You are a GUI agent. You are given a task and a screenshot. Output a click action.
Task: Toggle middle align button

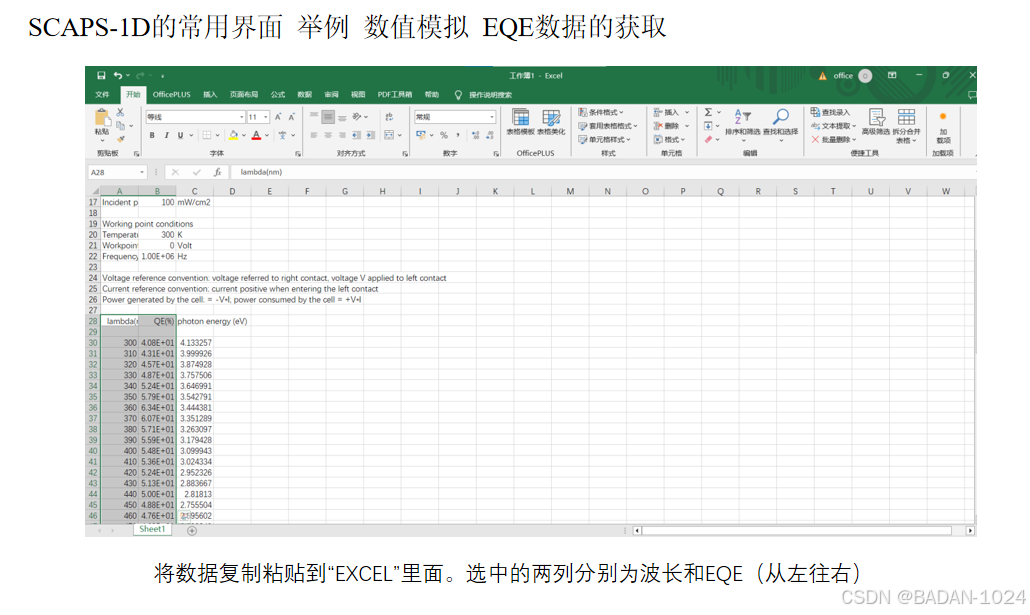coord(328,117)
